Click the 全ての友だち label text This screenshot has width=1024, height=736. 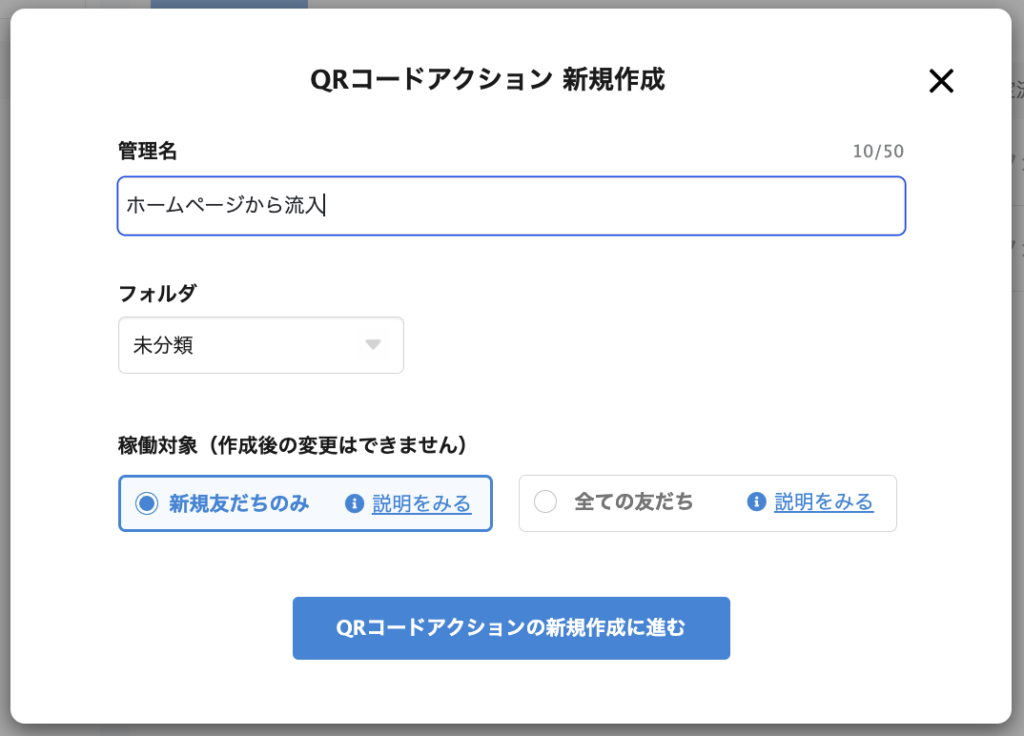tap(633, 502)
